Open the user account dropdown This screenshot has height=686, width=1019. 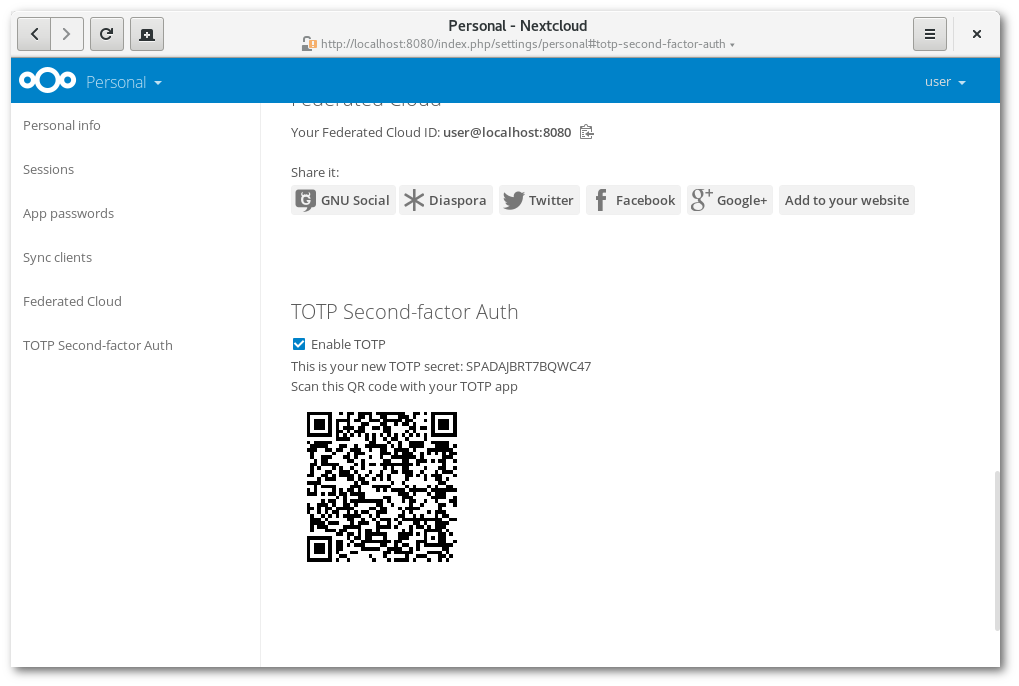pyautogui.click(x=945, y=82)
